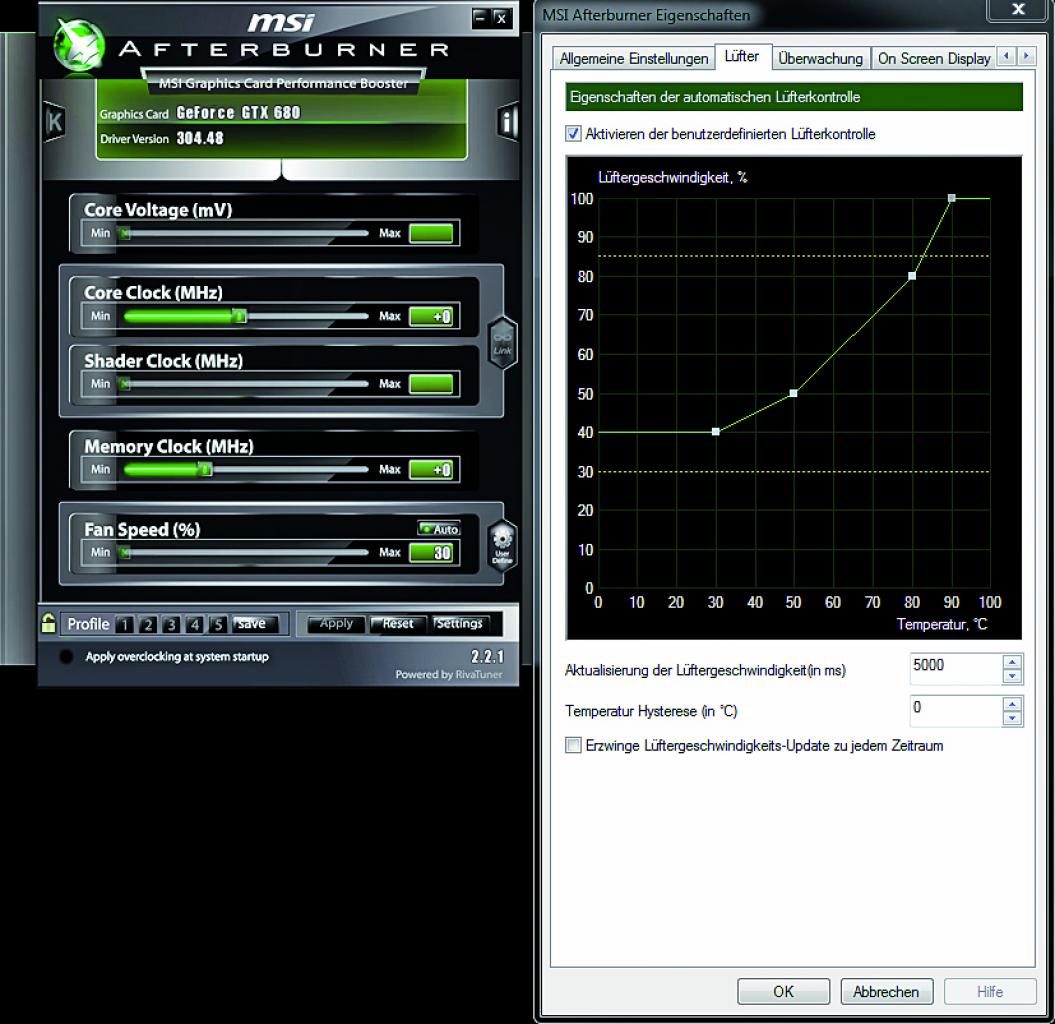
Task: Switch to the Überwachung tab
Action: click(820, 59)
